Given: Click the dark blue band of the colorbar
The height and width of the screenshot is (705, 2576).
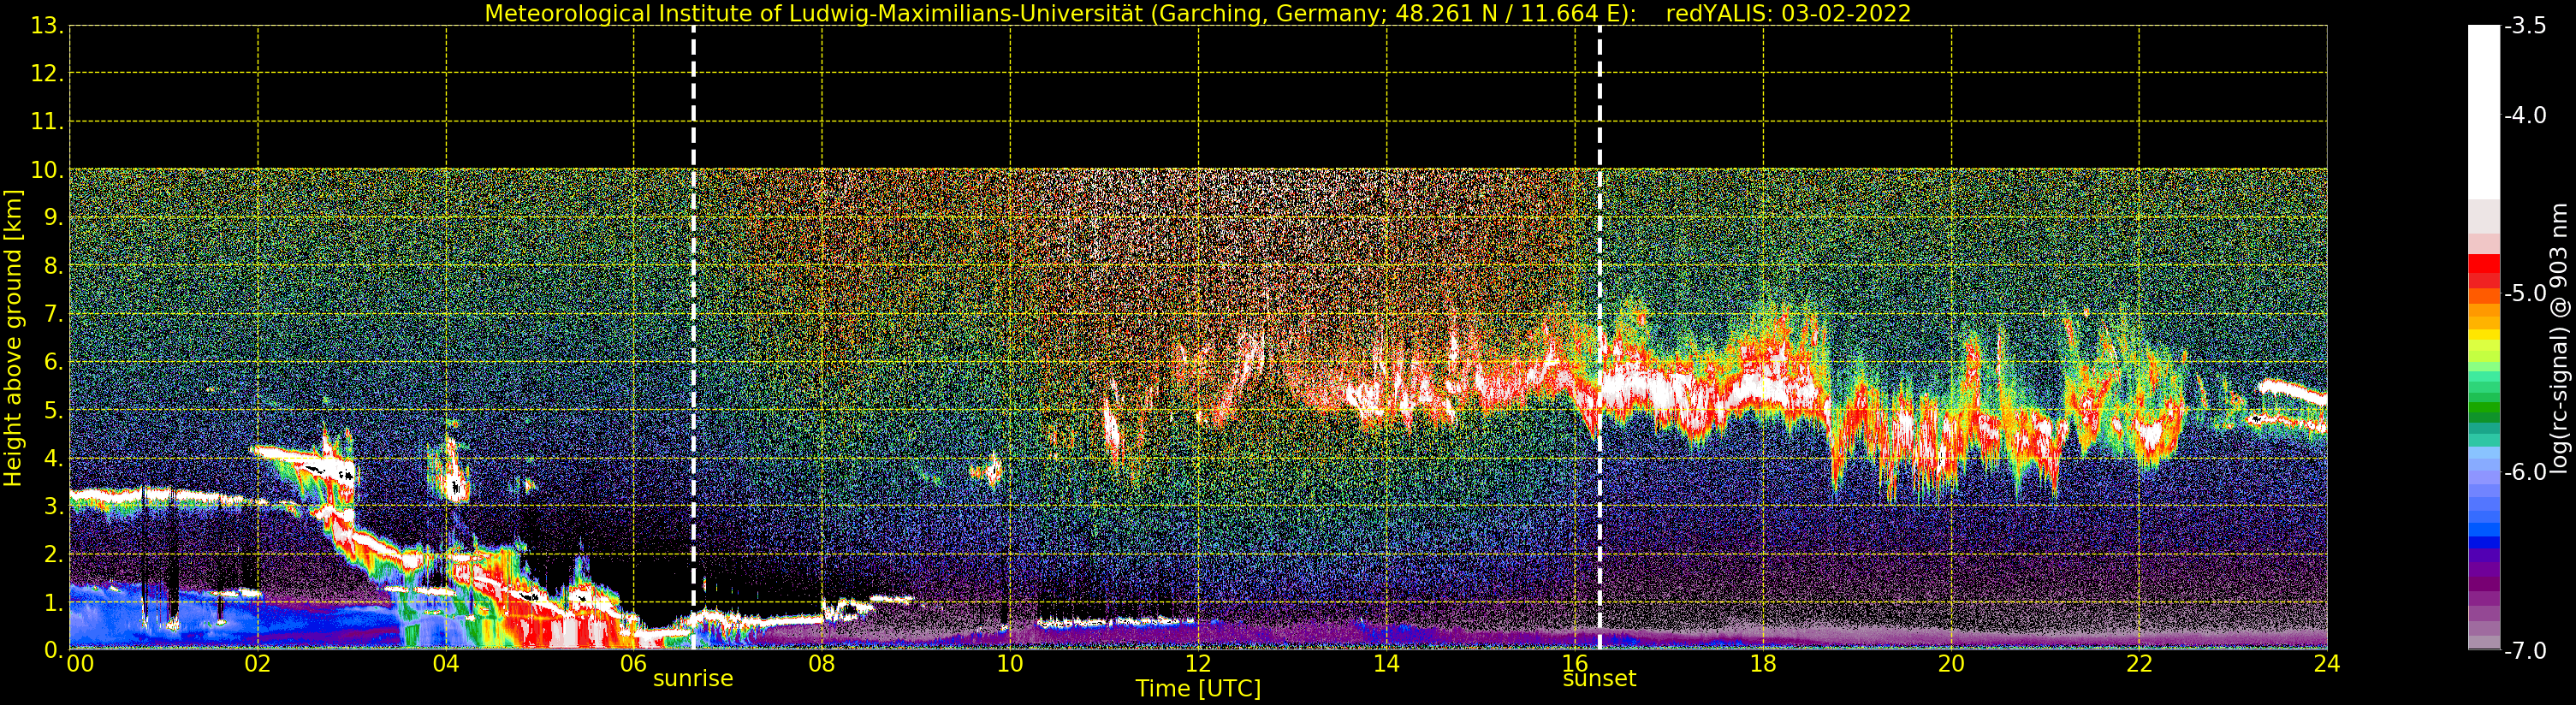Looking at the screenshot, I should pos(2484,543).
